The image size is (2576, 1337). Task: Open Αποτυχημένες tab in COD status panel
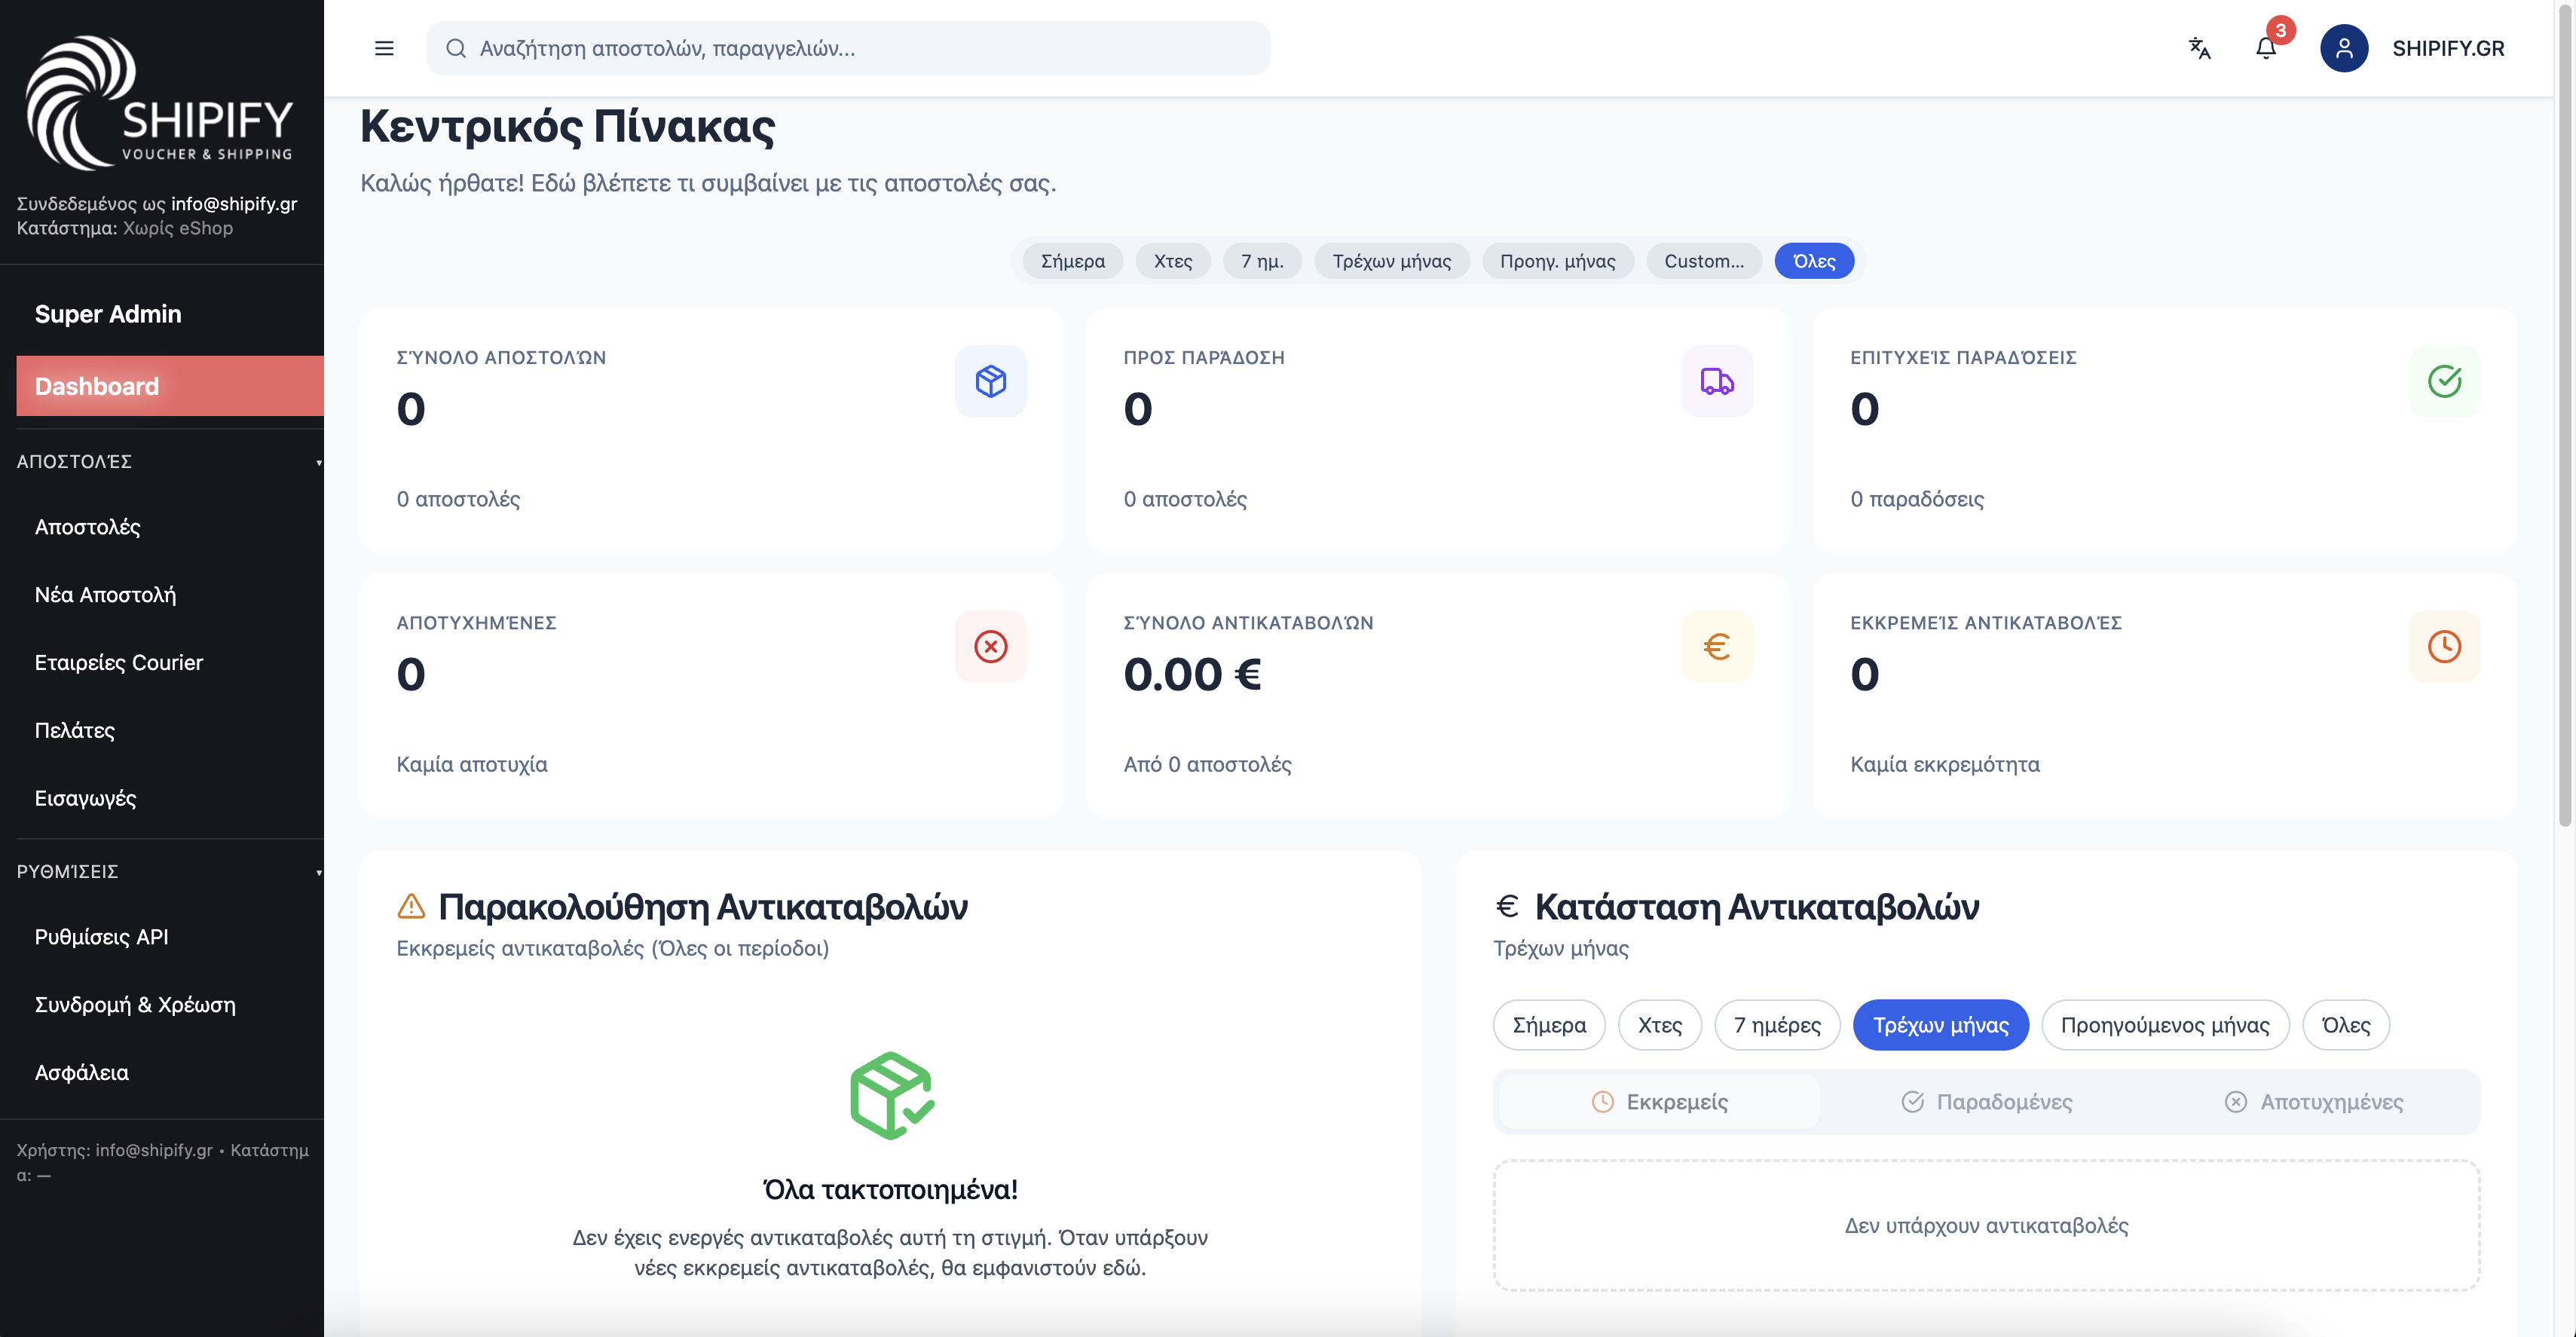[2313, 1101]
